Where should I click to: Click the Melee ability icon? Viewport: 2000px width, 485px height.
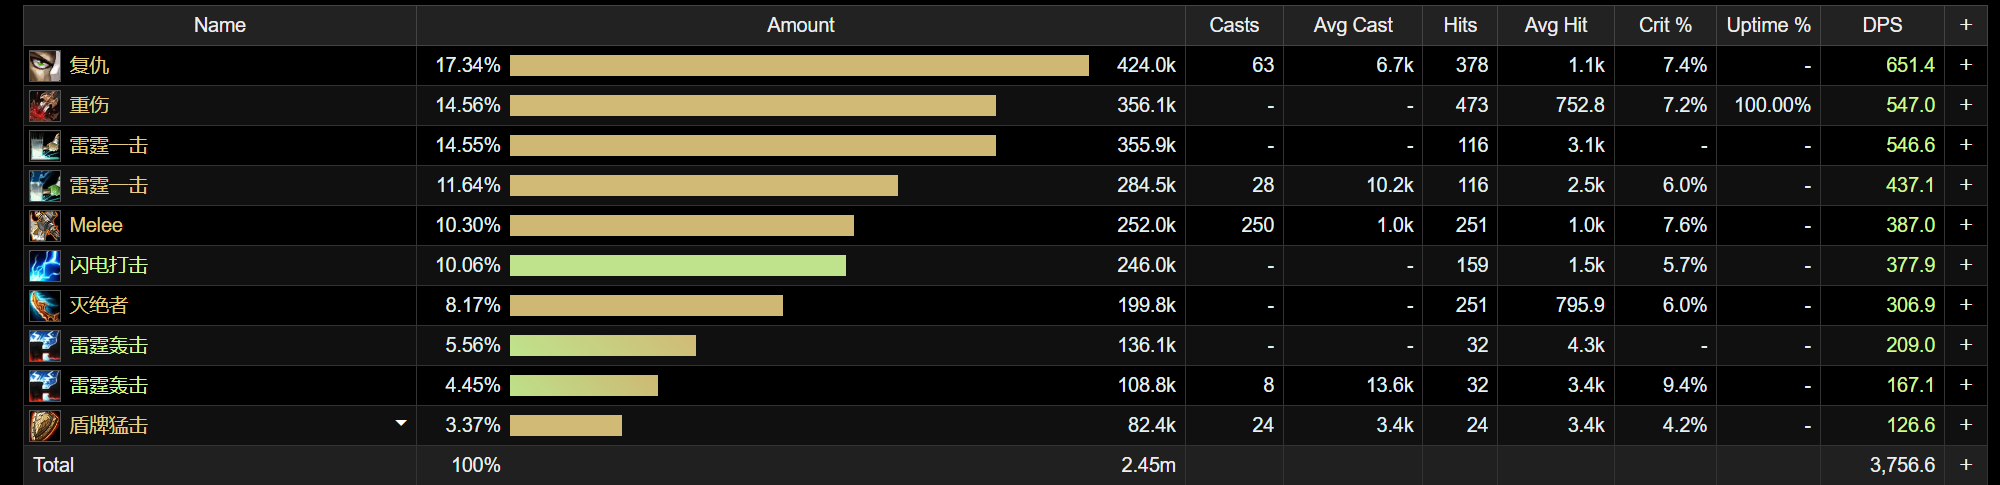point(44,226)
